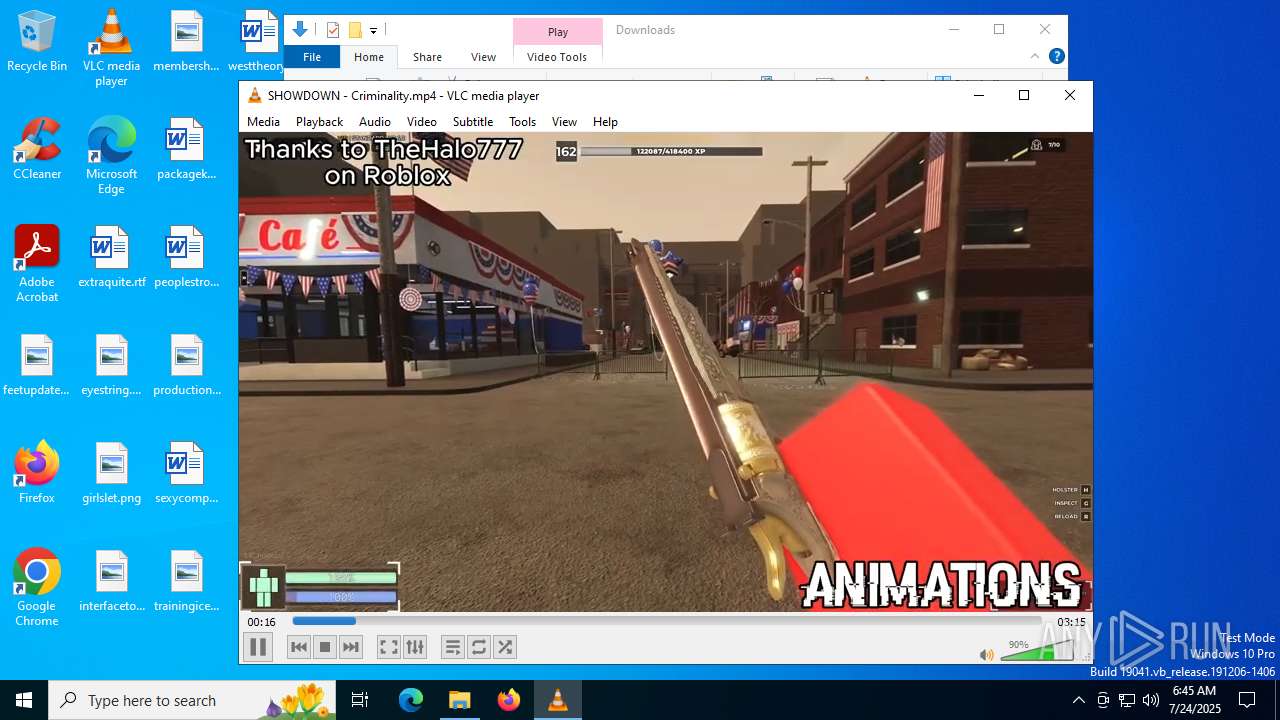Mute VLC audio via speaker icon
The width and height of the screenshot is (1280, 720).
pos(987,655)
